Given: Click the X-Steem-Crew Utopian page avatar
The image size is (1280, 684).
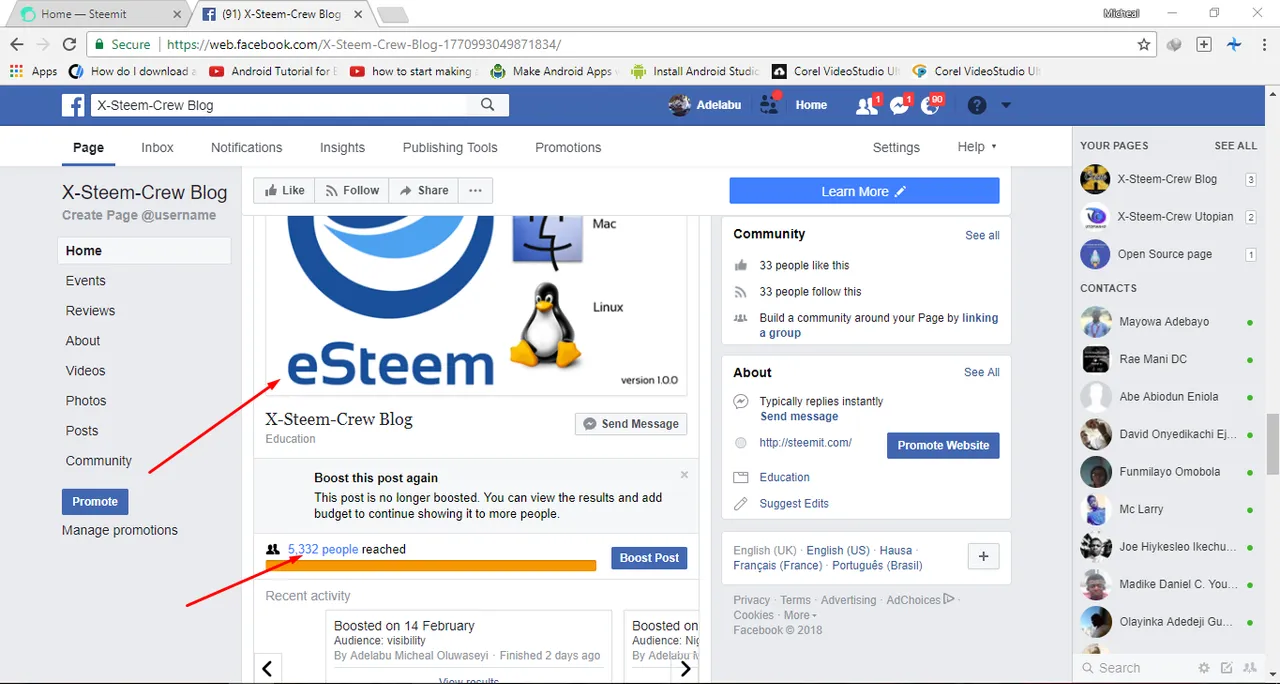Looking at the screenshot, I should (x=1095, y=217).
